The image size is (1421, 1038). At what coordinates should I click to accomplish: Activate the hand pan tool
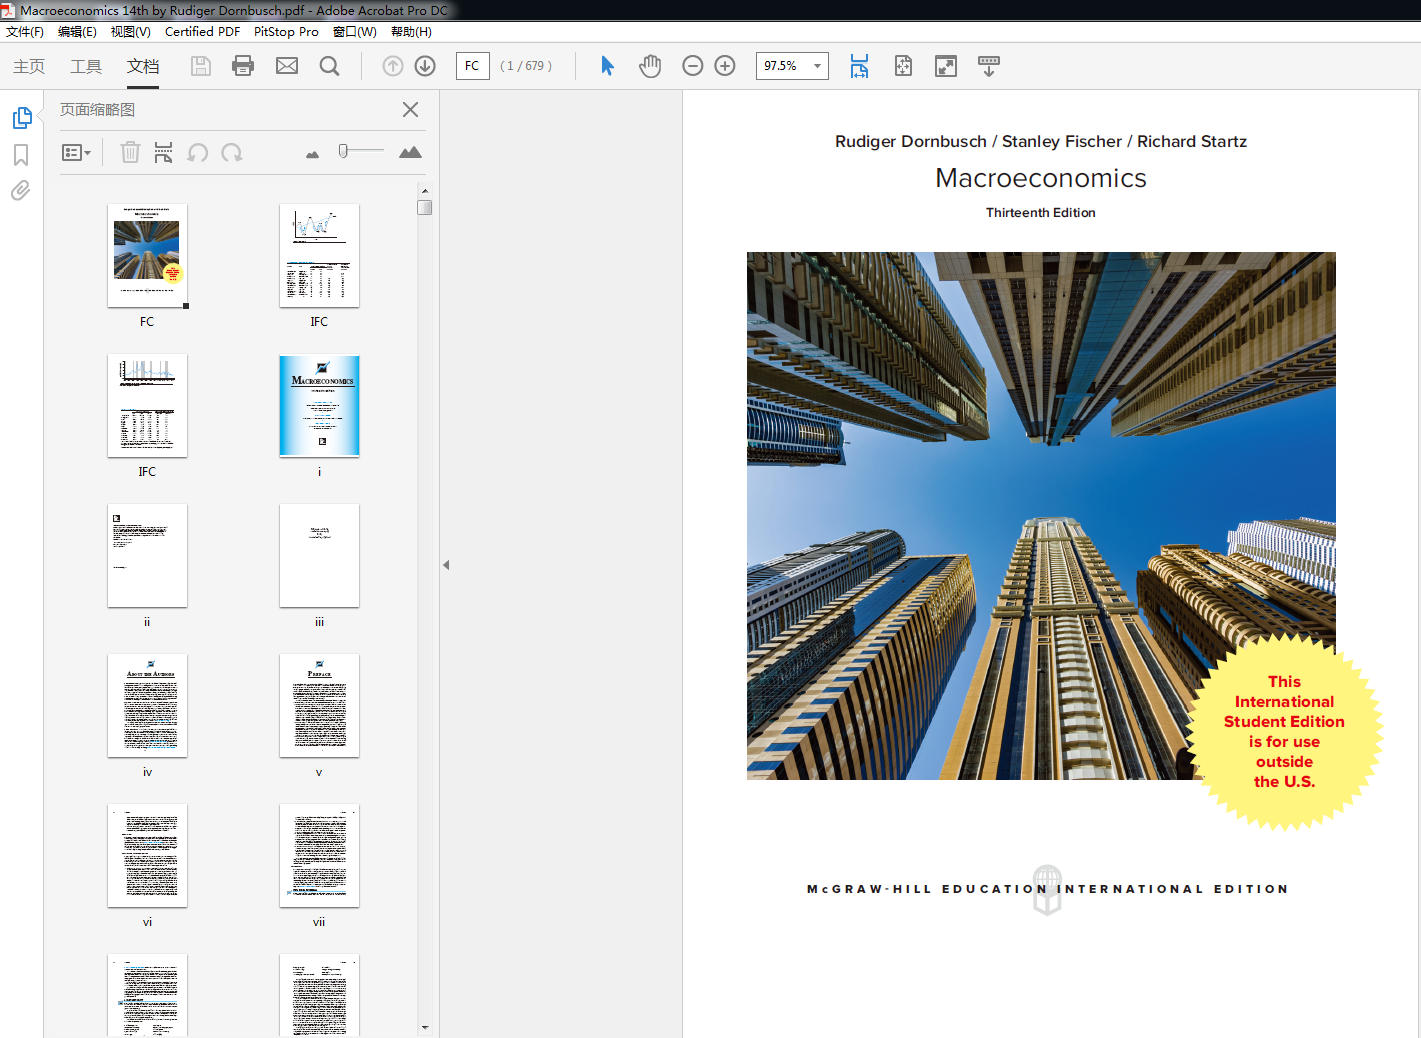[650, 66]
